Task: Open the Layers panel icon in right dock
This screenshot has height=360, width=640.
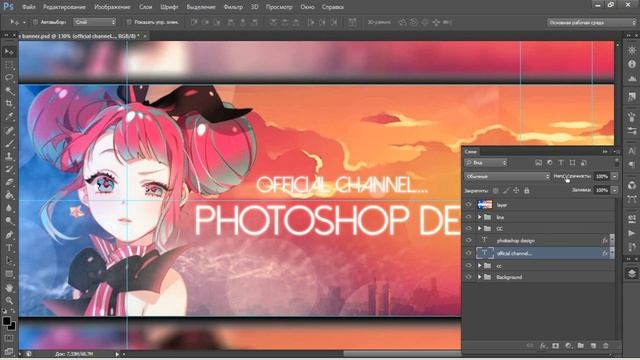Action: [632, 273]
